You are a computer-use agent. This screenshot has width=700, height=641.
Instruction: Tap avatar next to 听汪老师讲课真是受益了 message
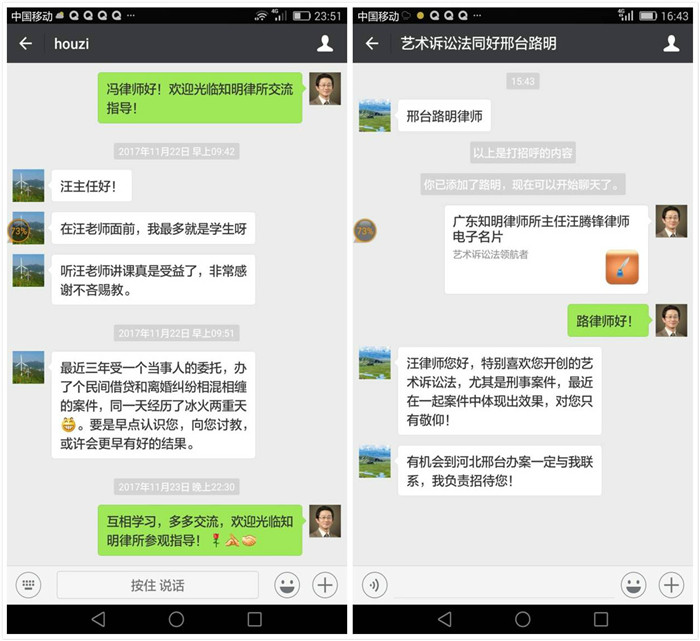28,270
